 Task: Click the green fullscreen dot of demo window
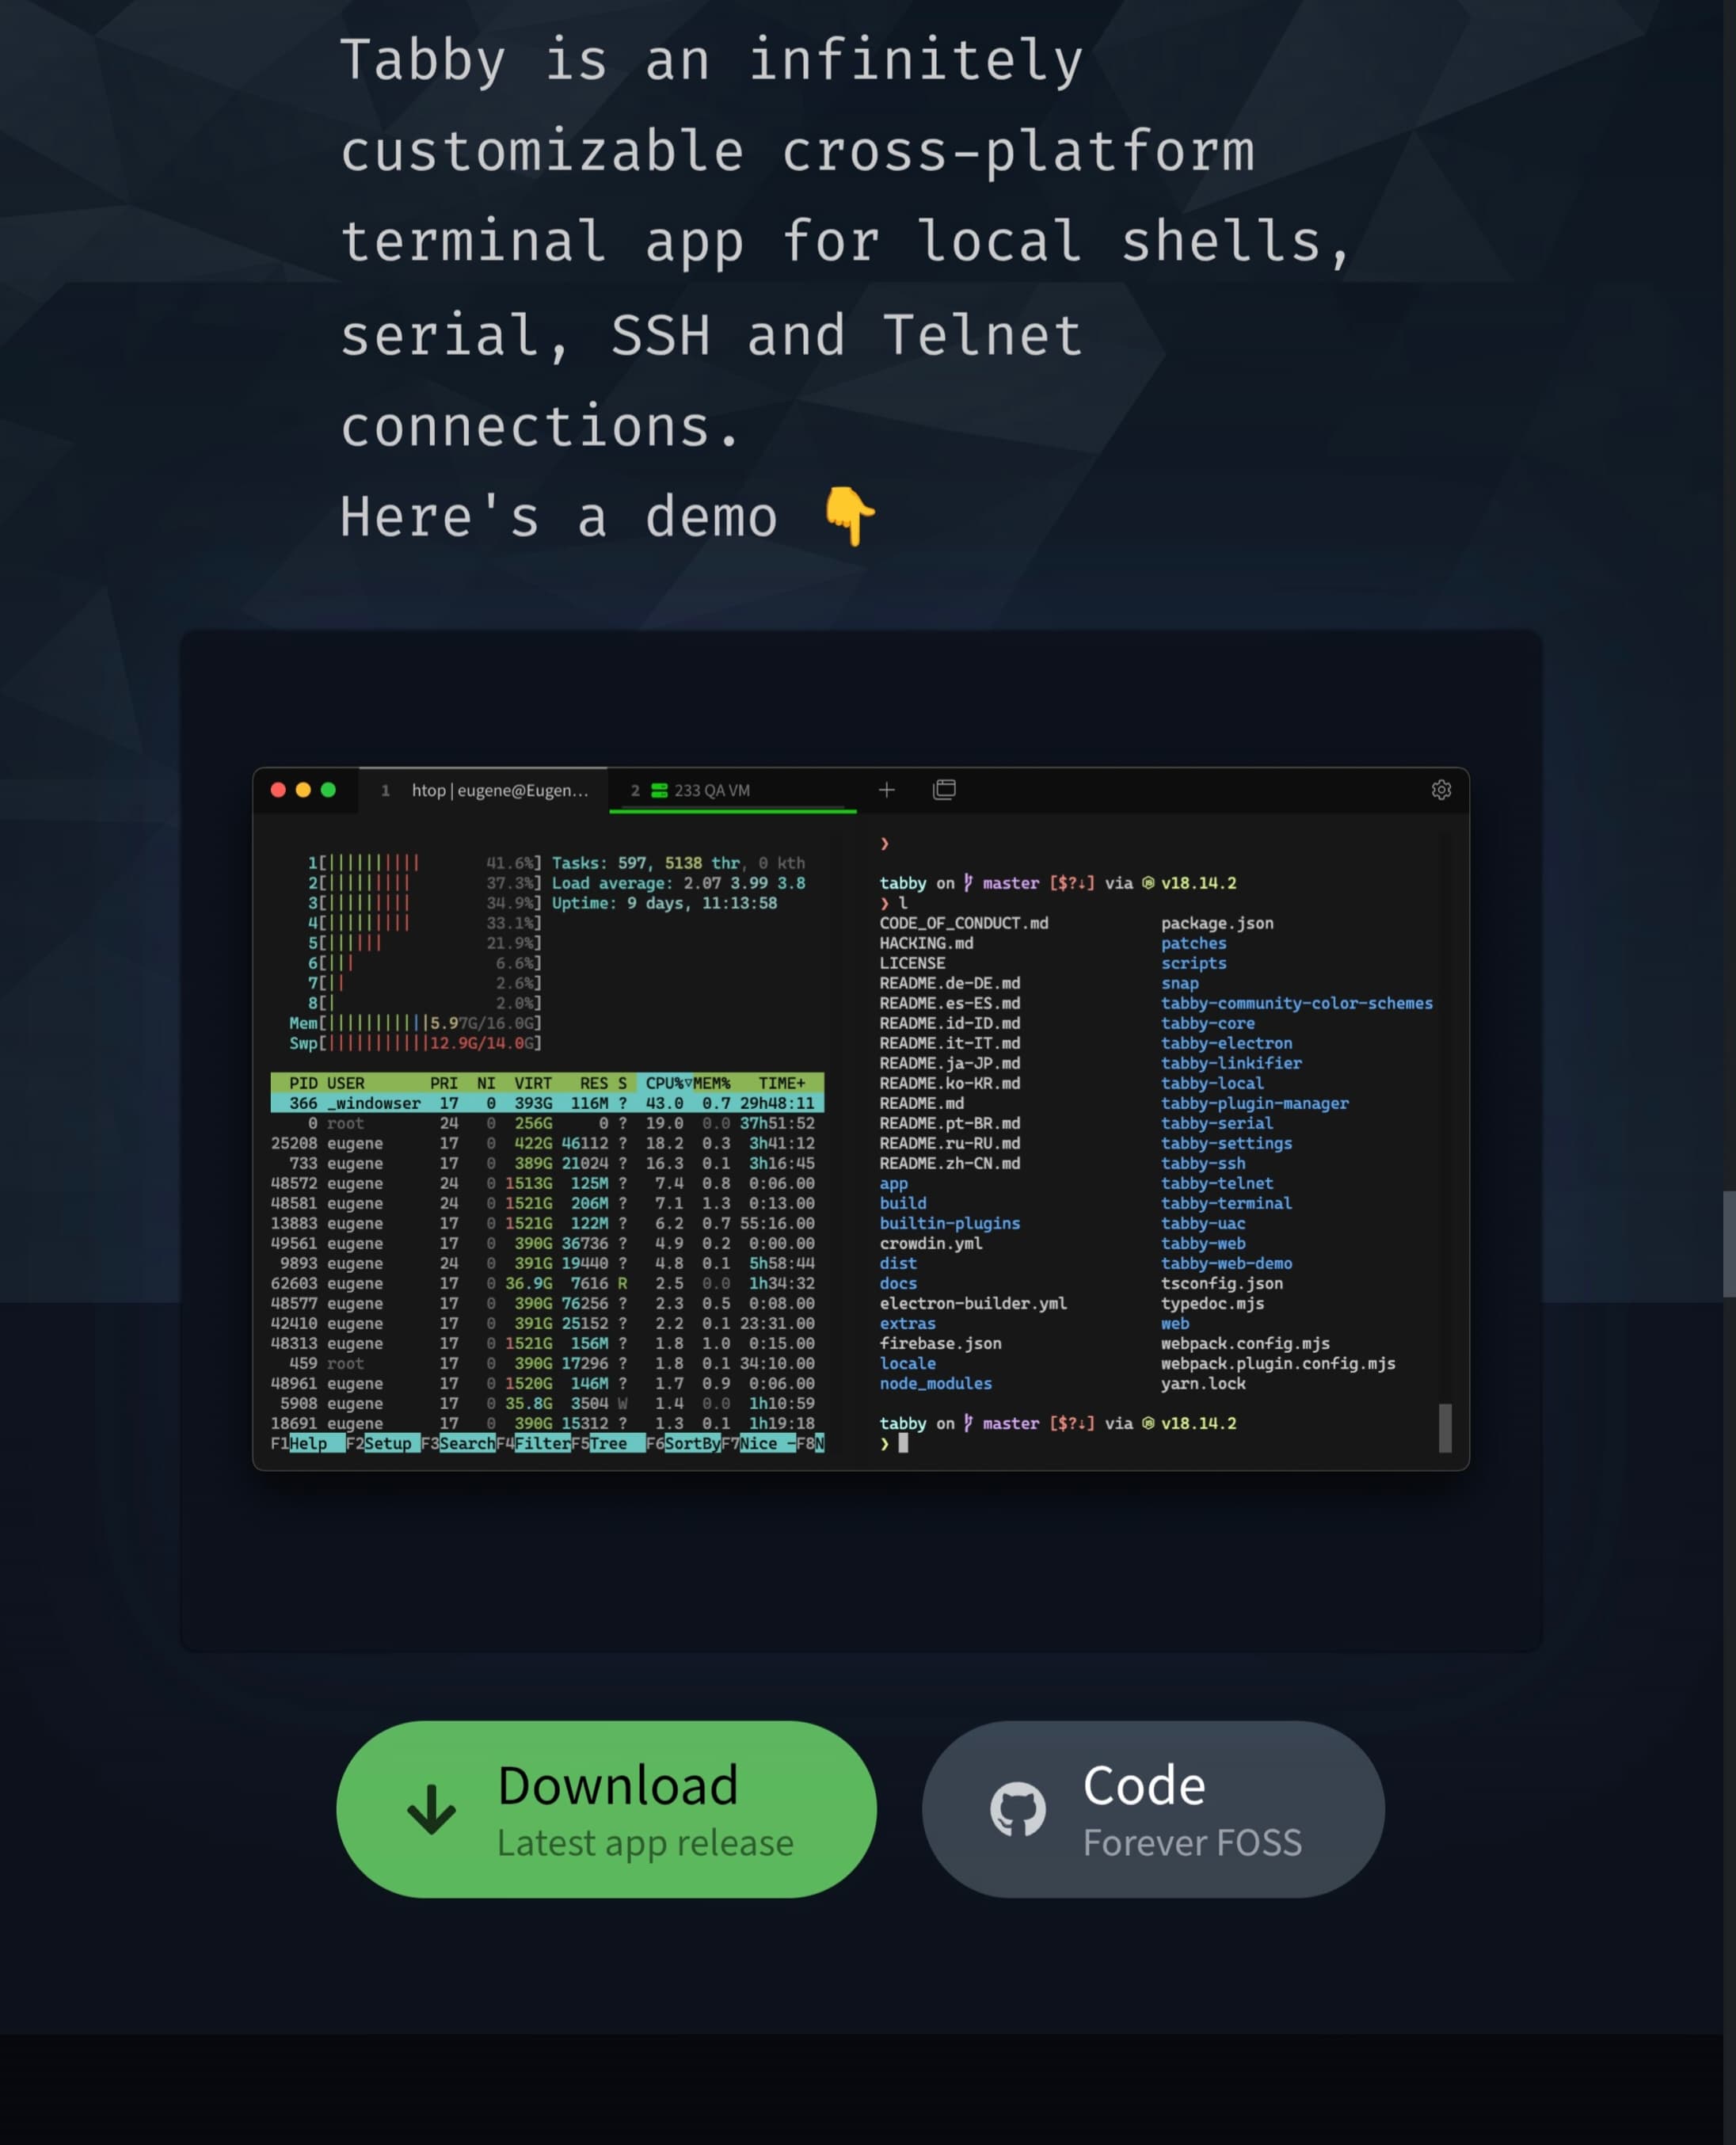[328, 790]
